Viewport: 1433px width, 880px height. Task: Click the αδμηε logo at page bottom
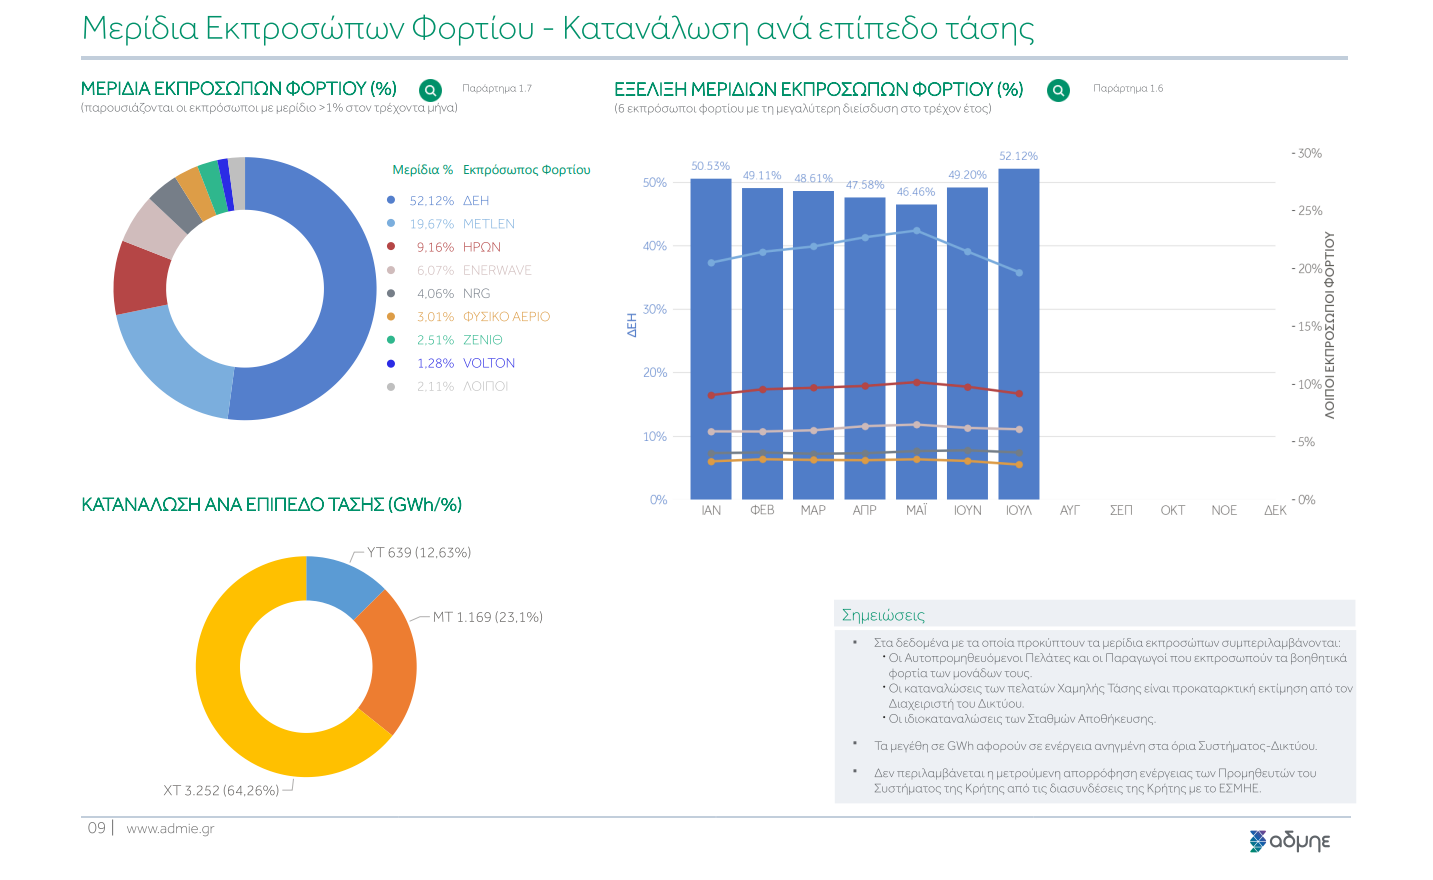pyautogui.click(x=1290, y=841)
